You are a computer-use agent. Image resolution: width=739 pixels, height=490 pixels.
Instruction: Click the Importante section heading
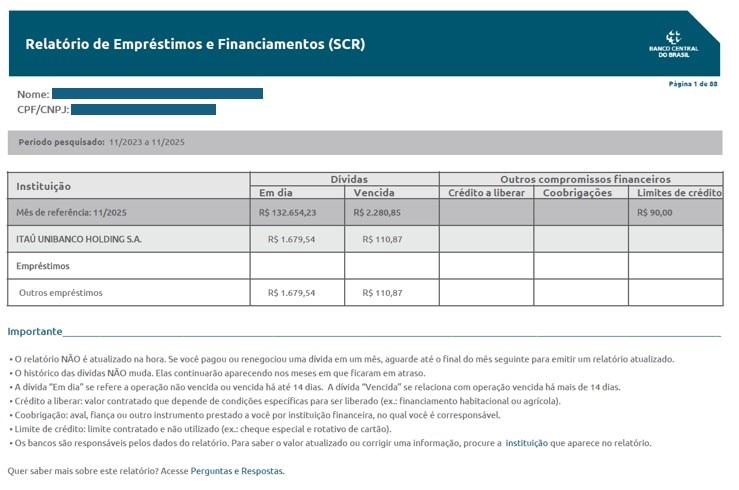point(35,331)
